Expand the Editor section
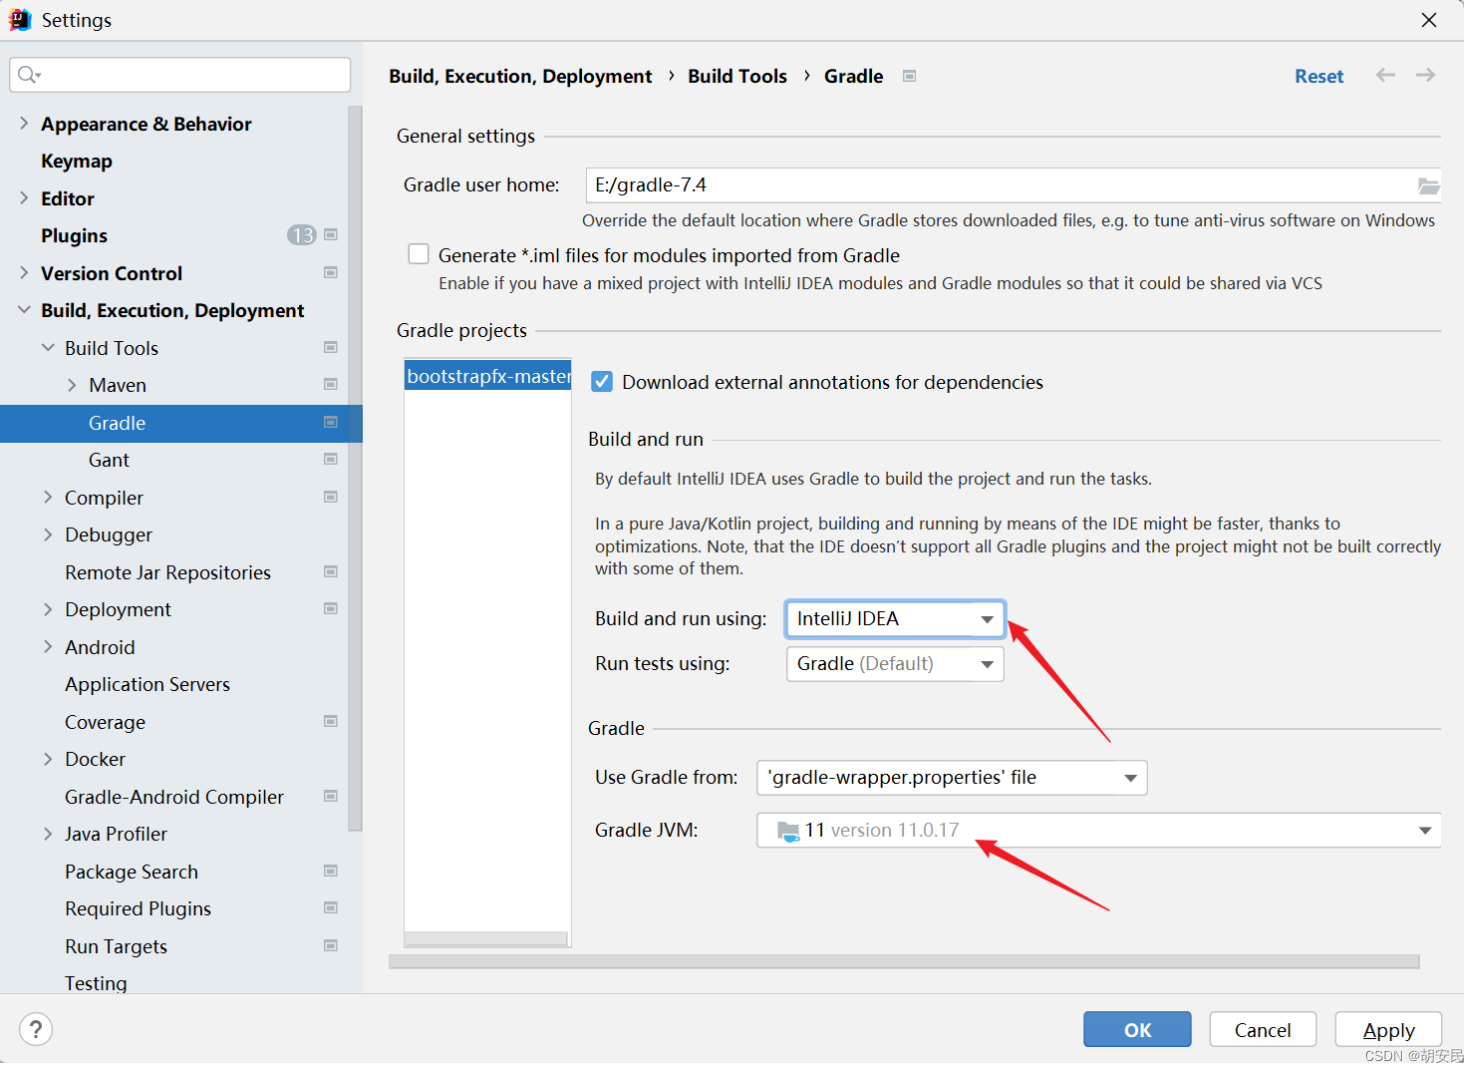Viewport: 1479px width, 1073px height. (x=24, y=200)
